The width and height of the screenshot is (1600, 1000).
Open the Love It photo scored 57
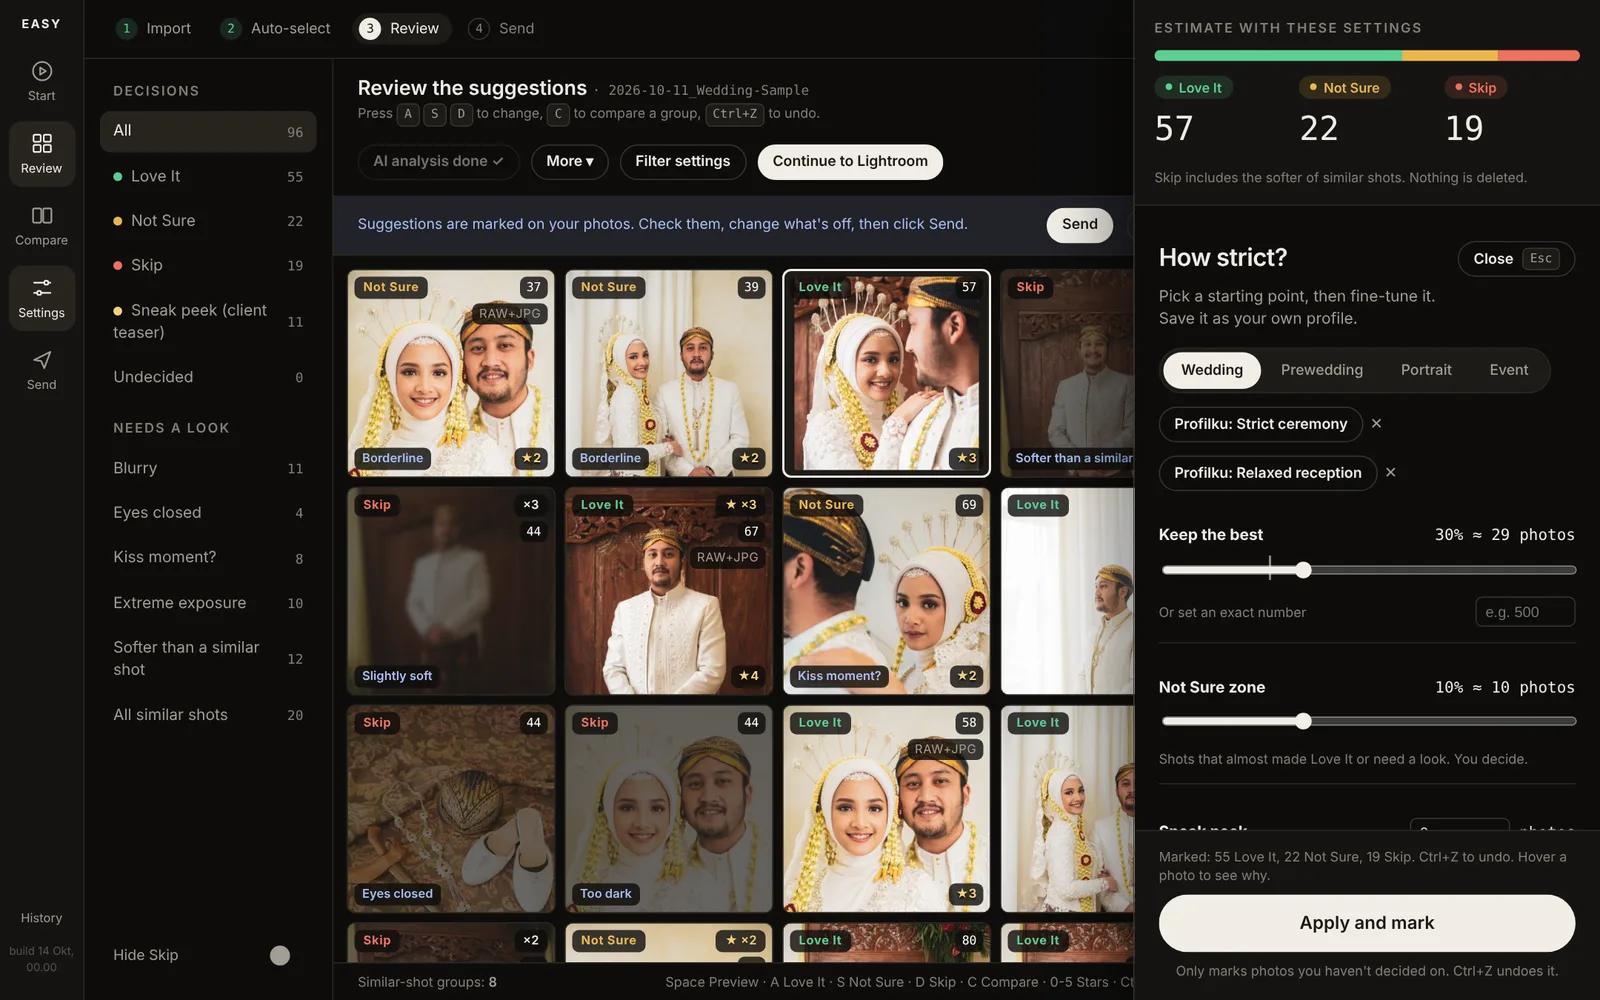[886, 373]
